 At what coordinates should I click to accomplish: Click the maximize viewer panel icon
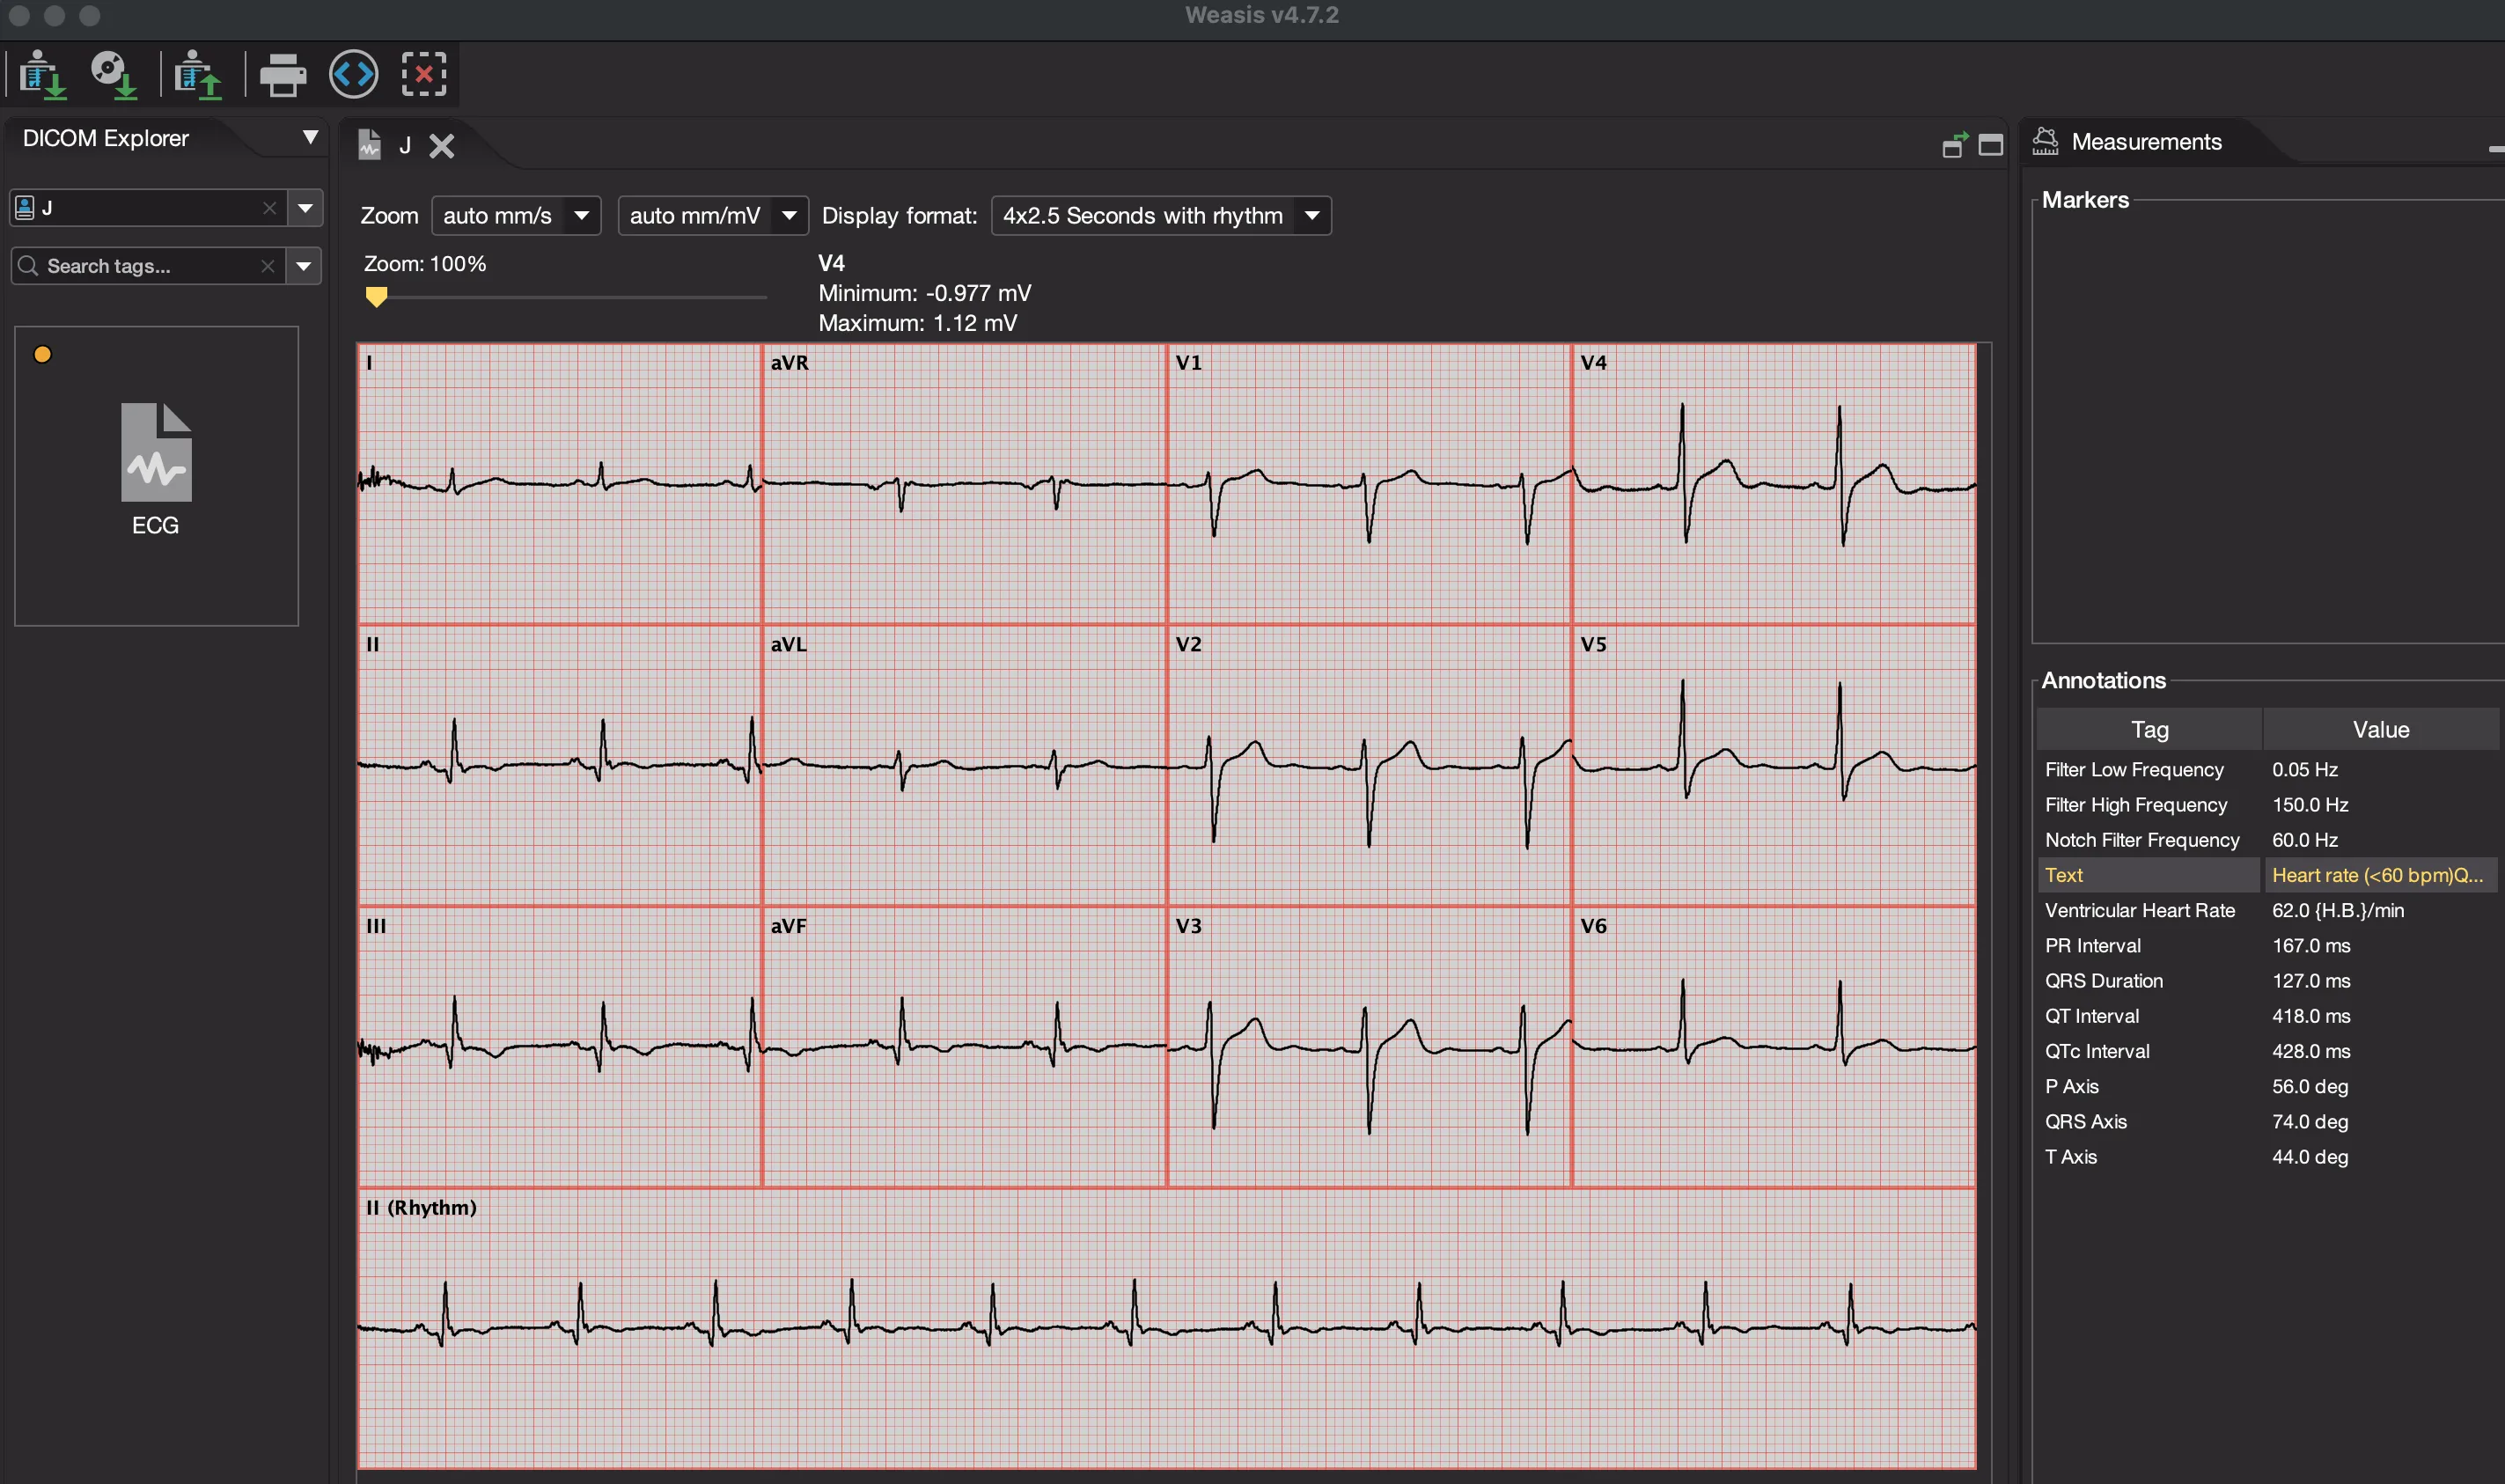pos(1991,145)
